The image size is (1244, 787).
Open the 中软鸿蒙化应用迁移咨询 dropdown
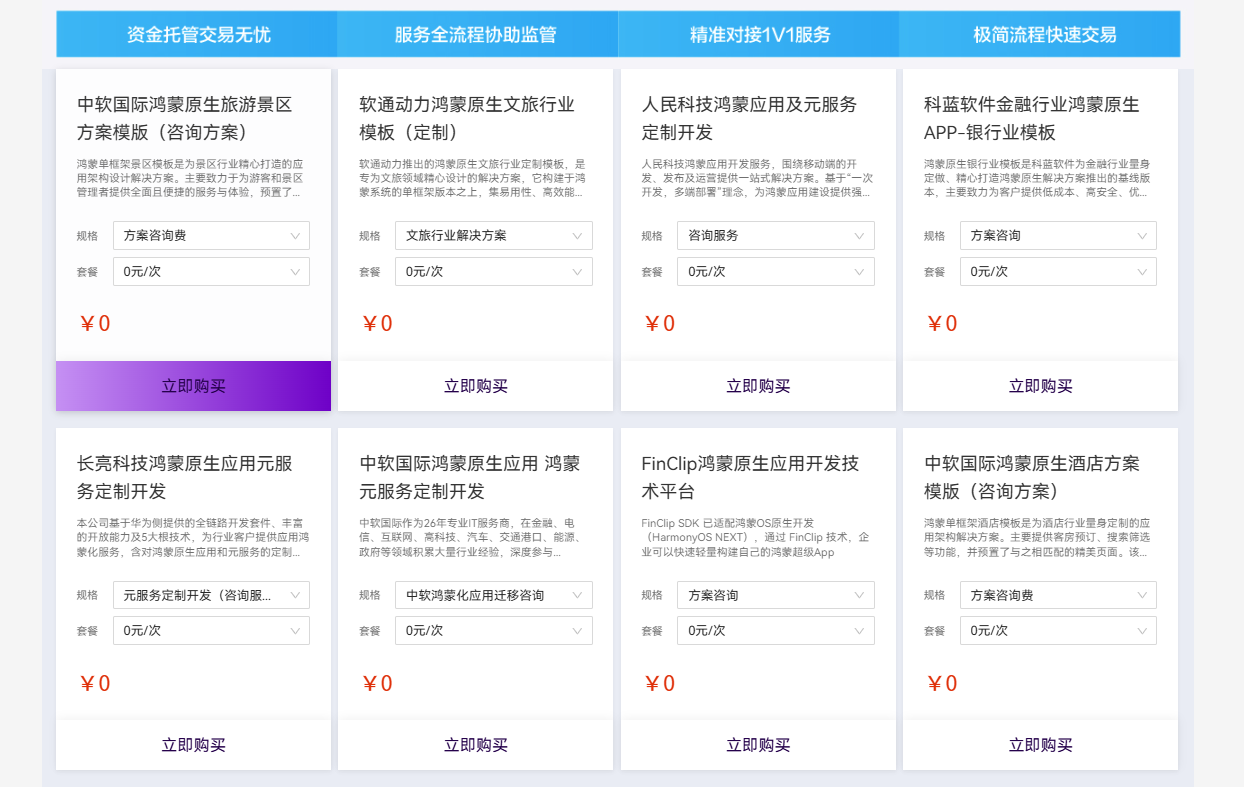(x=494, y=594)
